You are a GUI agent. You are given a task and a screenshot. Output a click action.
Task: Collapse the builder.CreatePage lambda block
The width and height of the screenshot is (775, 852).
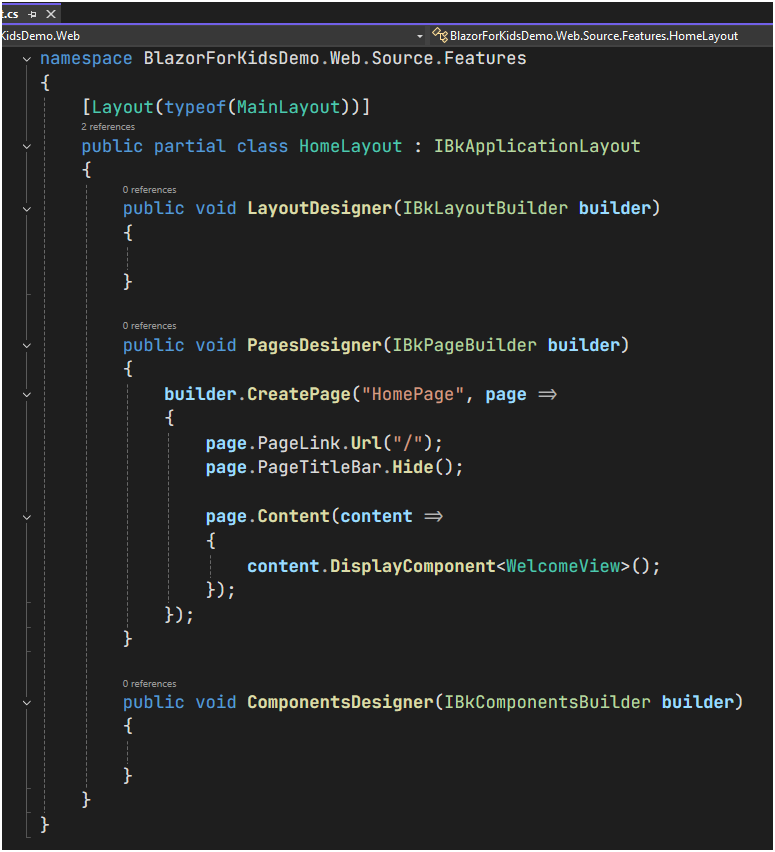point(26,394)
